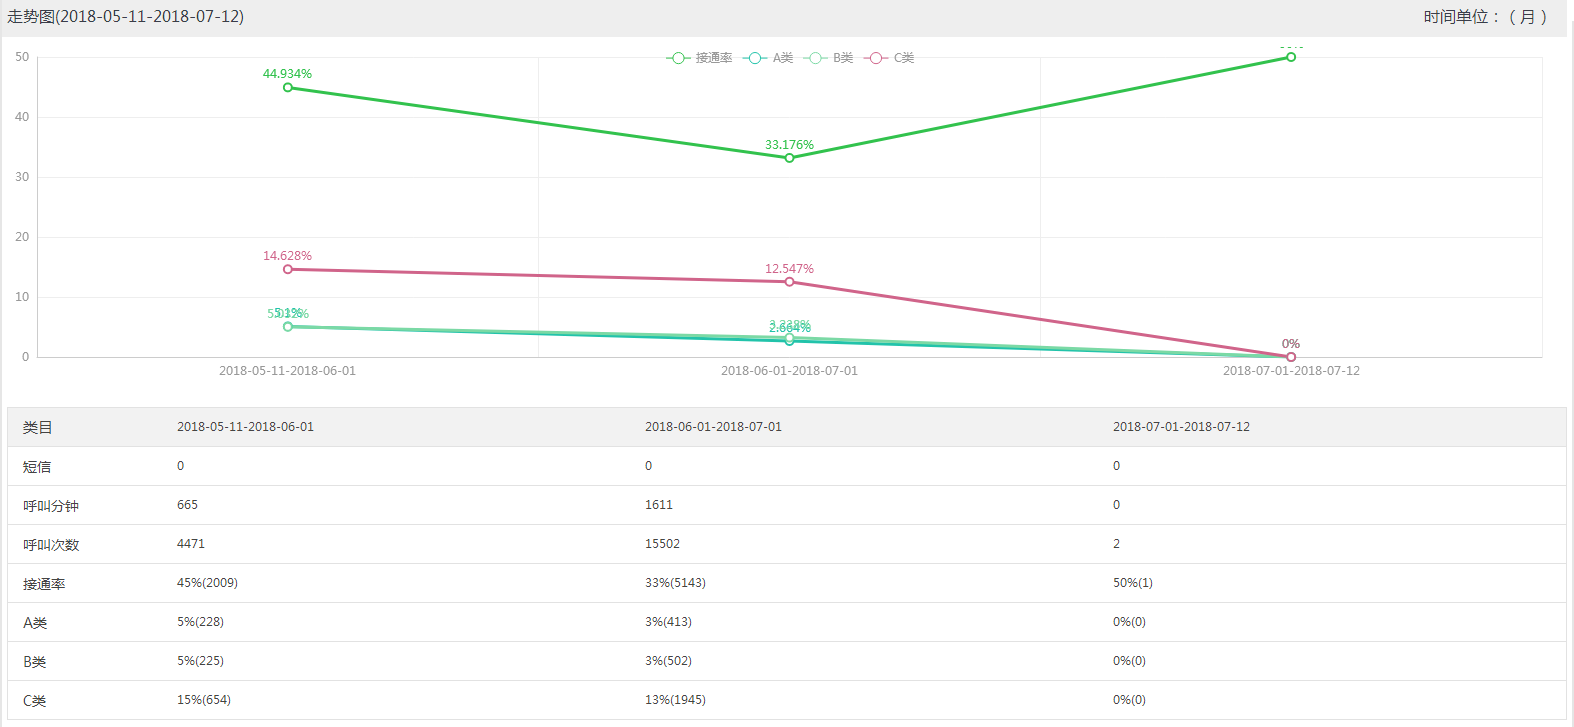Image resolution: width=1574 pixels, height=727 pixels.
Task: Toggle the 接通率 series in legend
Action: 699,58
